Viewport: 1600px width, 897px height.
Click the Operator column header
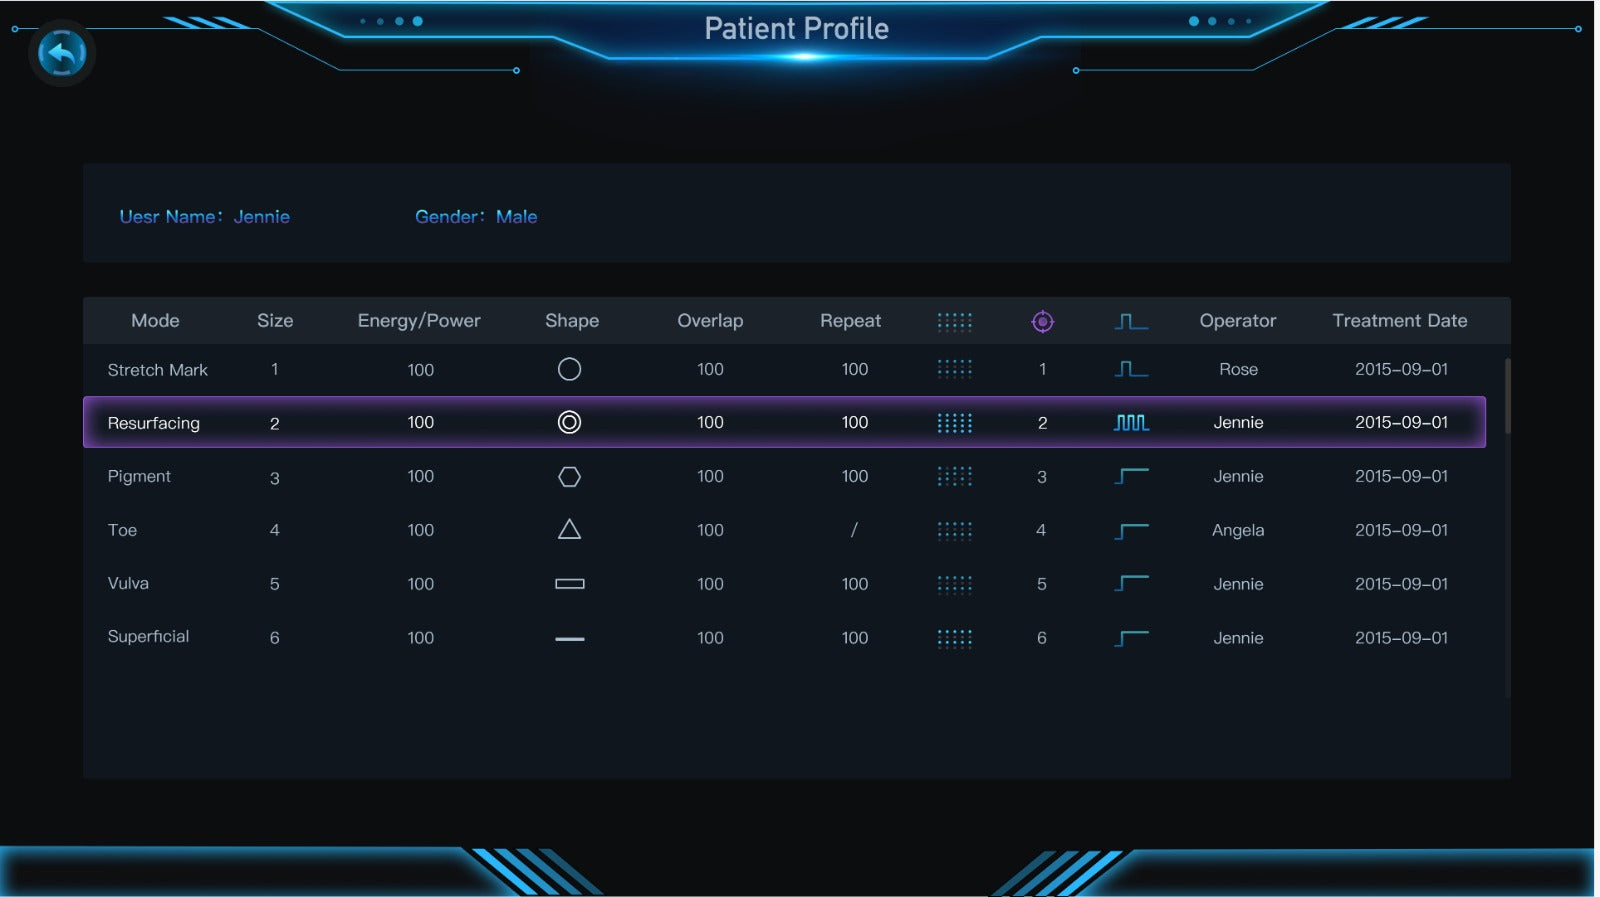(1237, 321)
